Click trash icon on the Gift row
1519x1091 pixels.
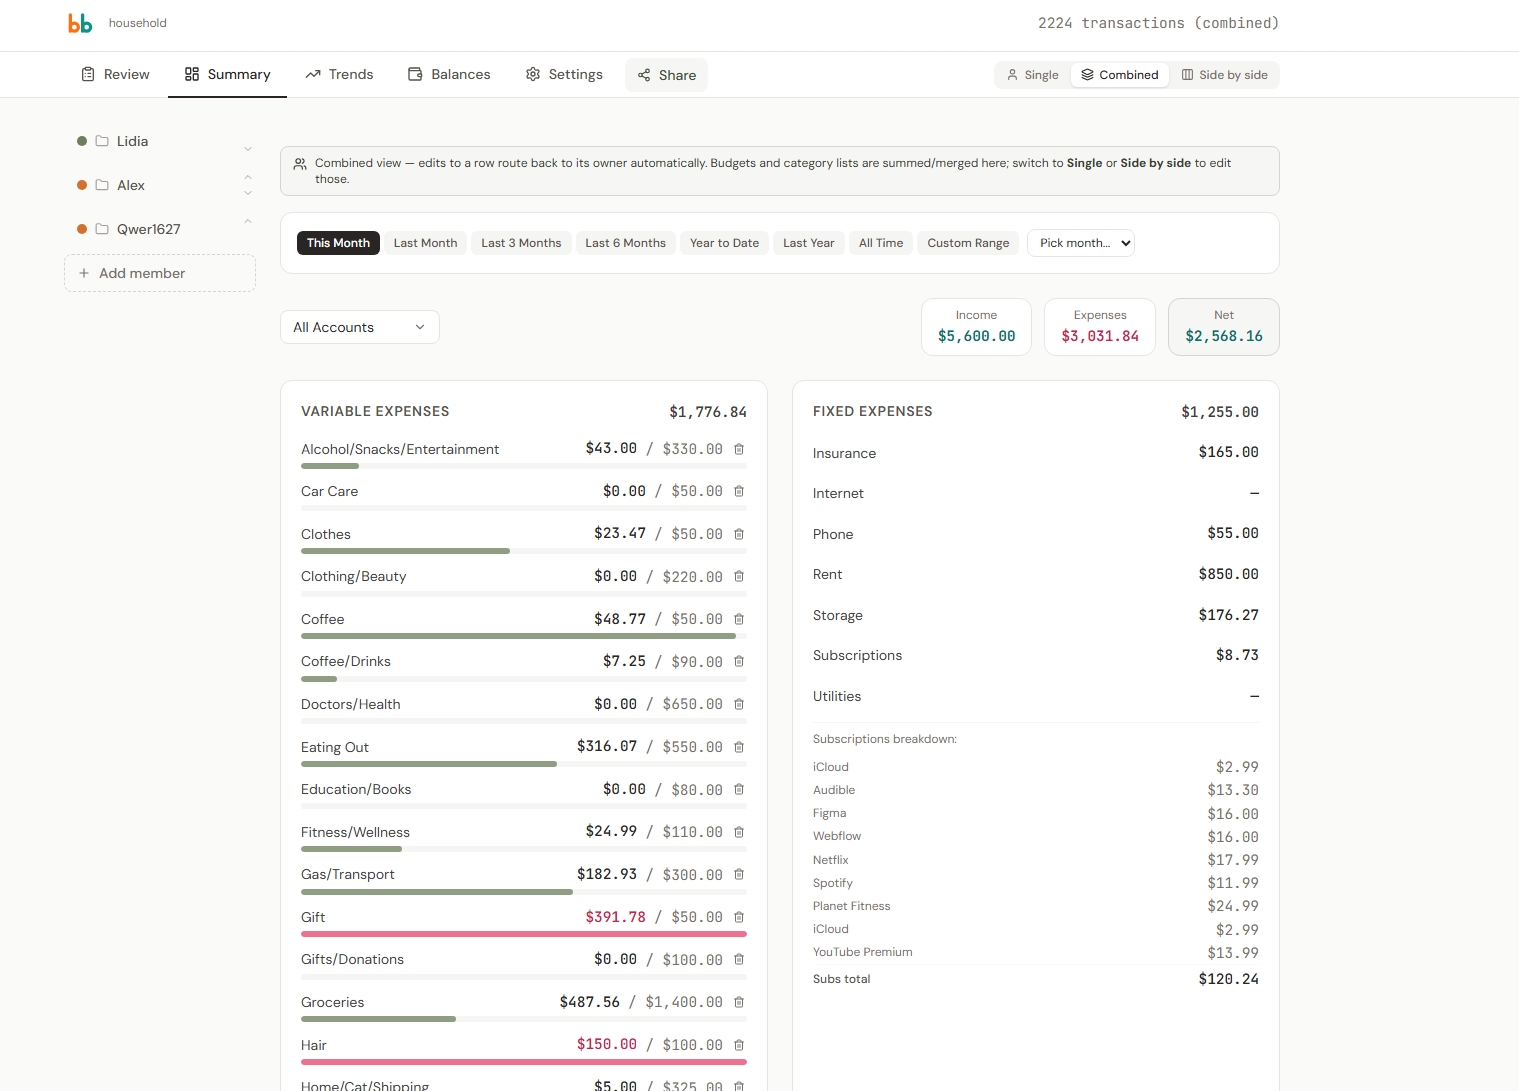coord(739,917)
